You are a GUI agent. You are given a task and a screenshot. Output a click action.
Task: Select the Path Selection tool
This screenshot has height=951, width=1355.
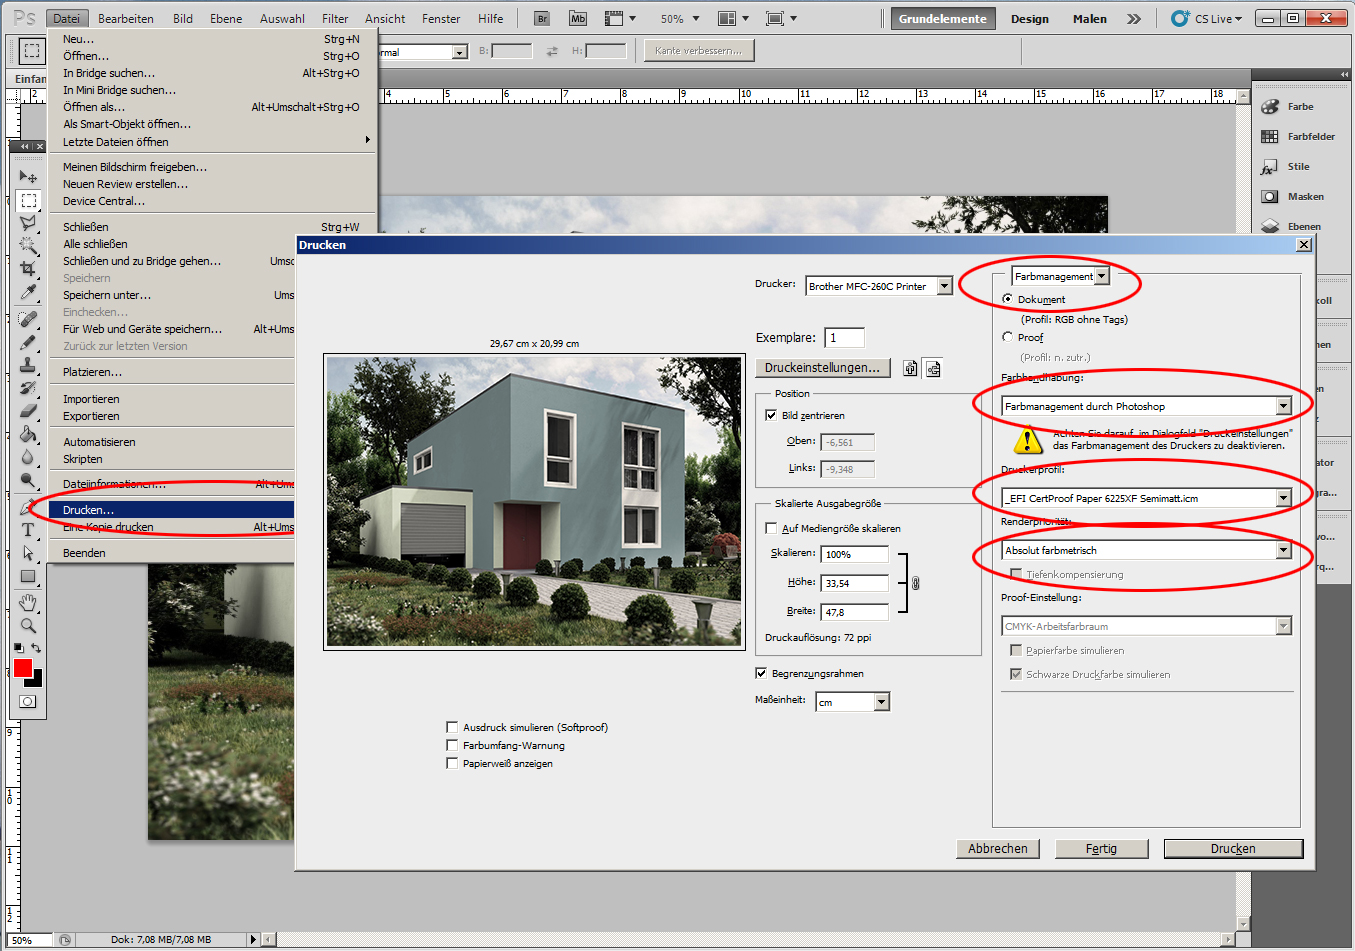point(28,553)
